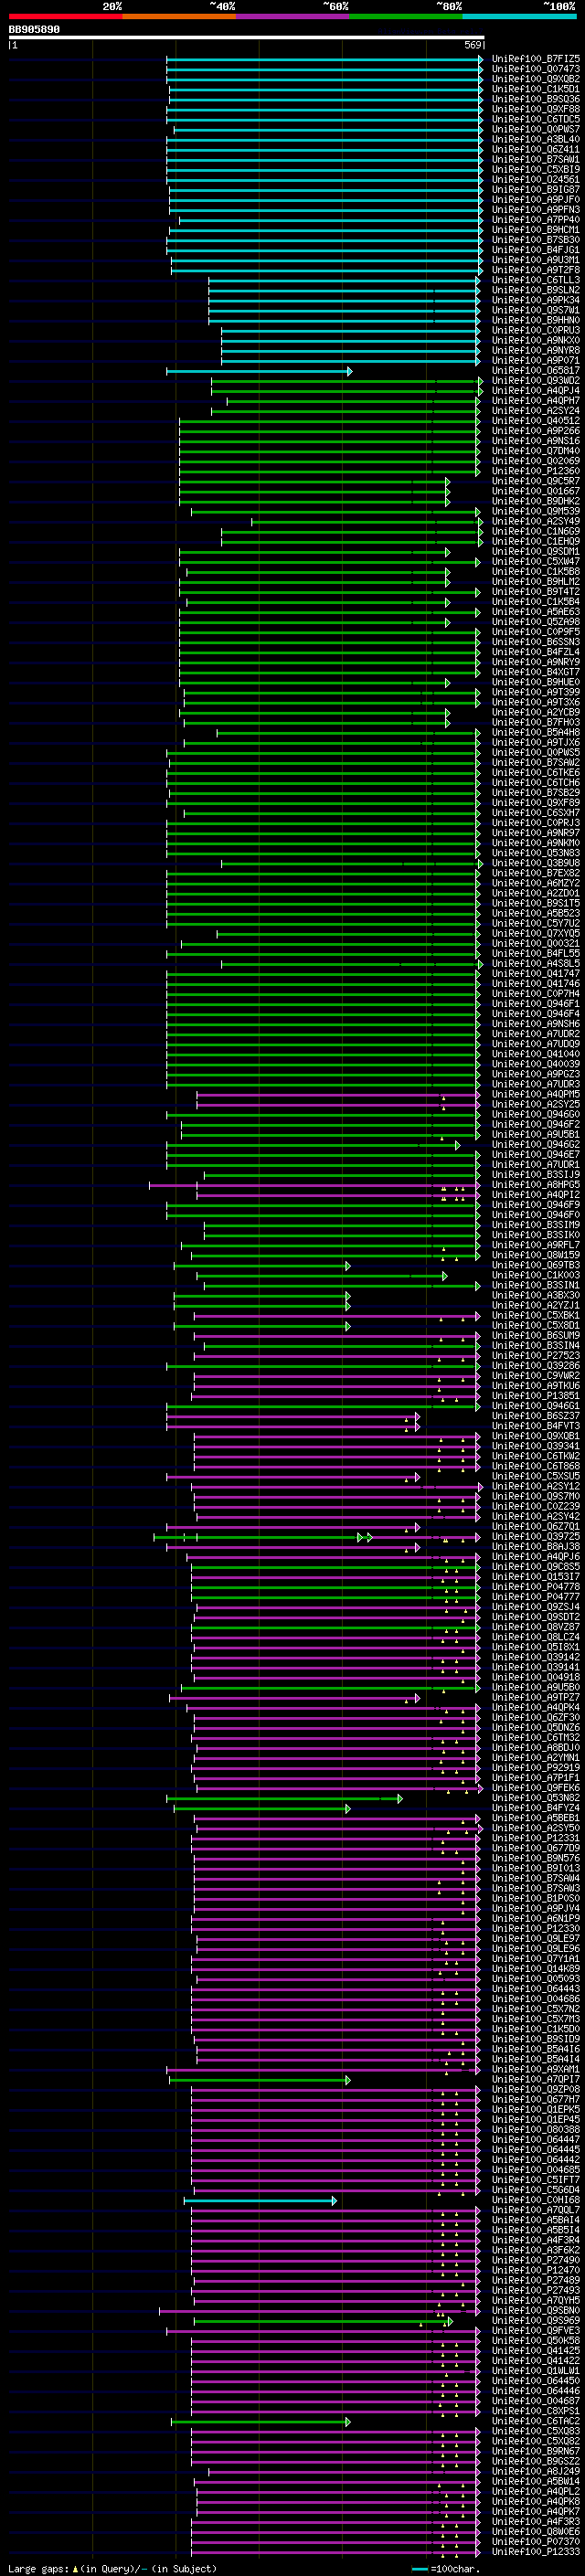Click label UniRef100_C6TAC2
Viewport: 585px width, 2576px height.
(x=536, y=2420)
